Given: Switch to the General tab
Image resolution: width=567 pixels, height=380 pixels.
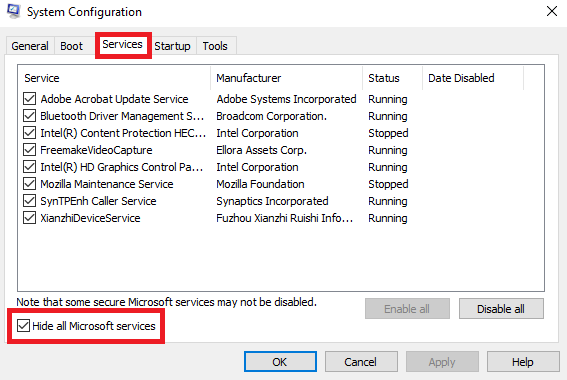Looking at the screenshot, I should [x=30, y=46].
